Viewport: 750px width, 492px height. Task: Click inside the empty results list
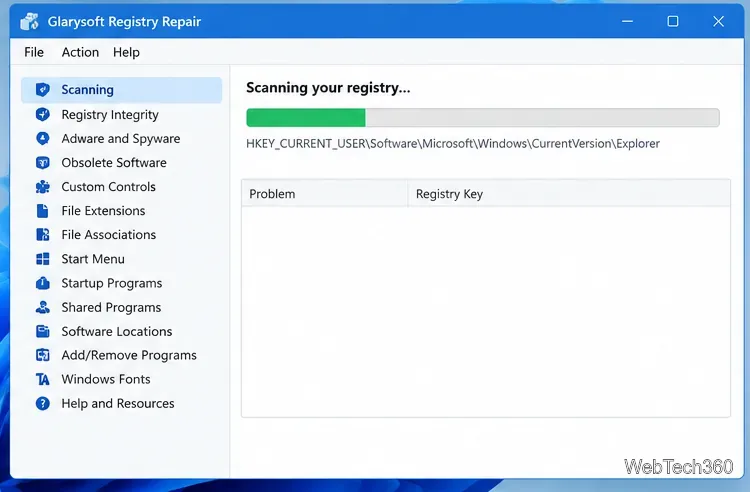coord(486,311)
